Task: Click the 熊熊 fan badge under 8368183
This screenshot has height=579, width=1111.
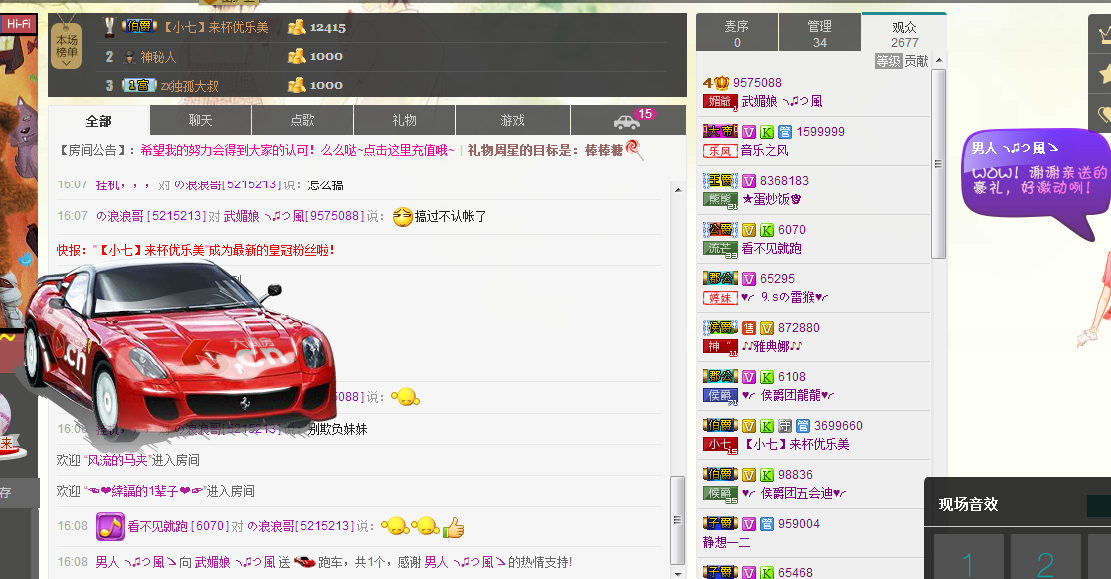Action: [720, 200]
